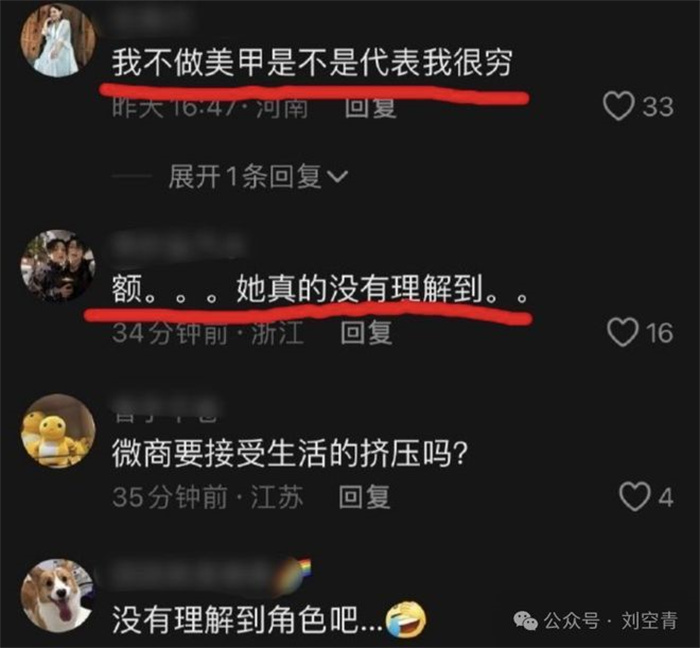Reply to the 江苏 comment
The height and width of the screenshot is (648, 700).
coord(364,497)
